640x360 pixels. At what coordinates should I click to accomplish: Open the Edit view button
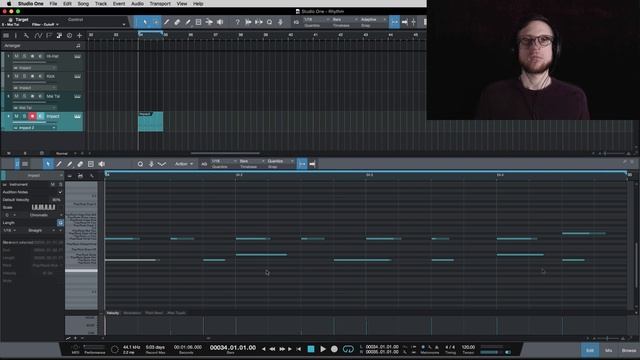590,350
